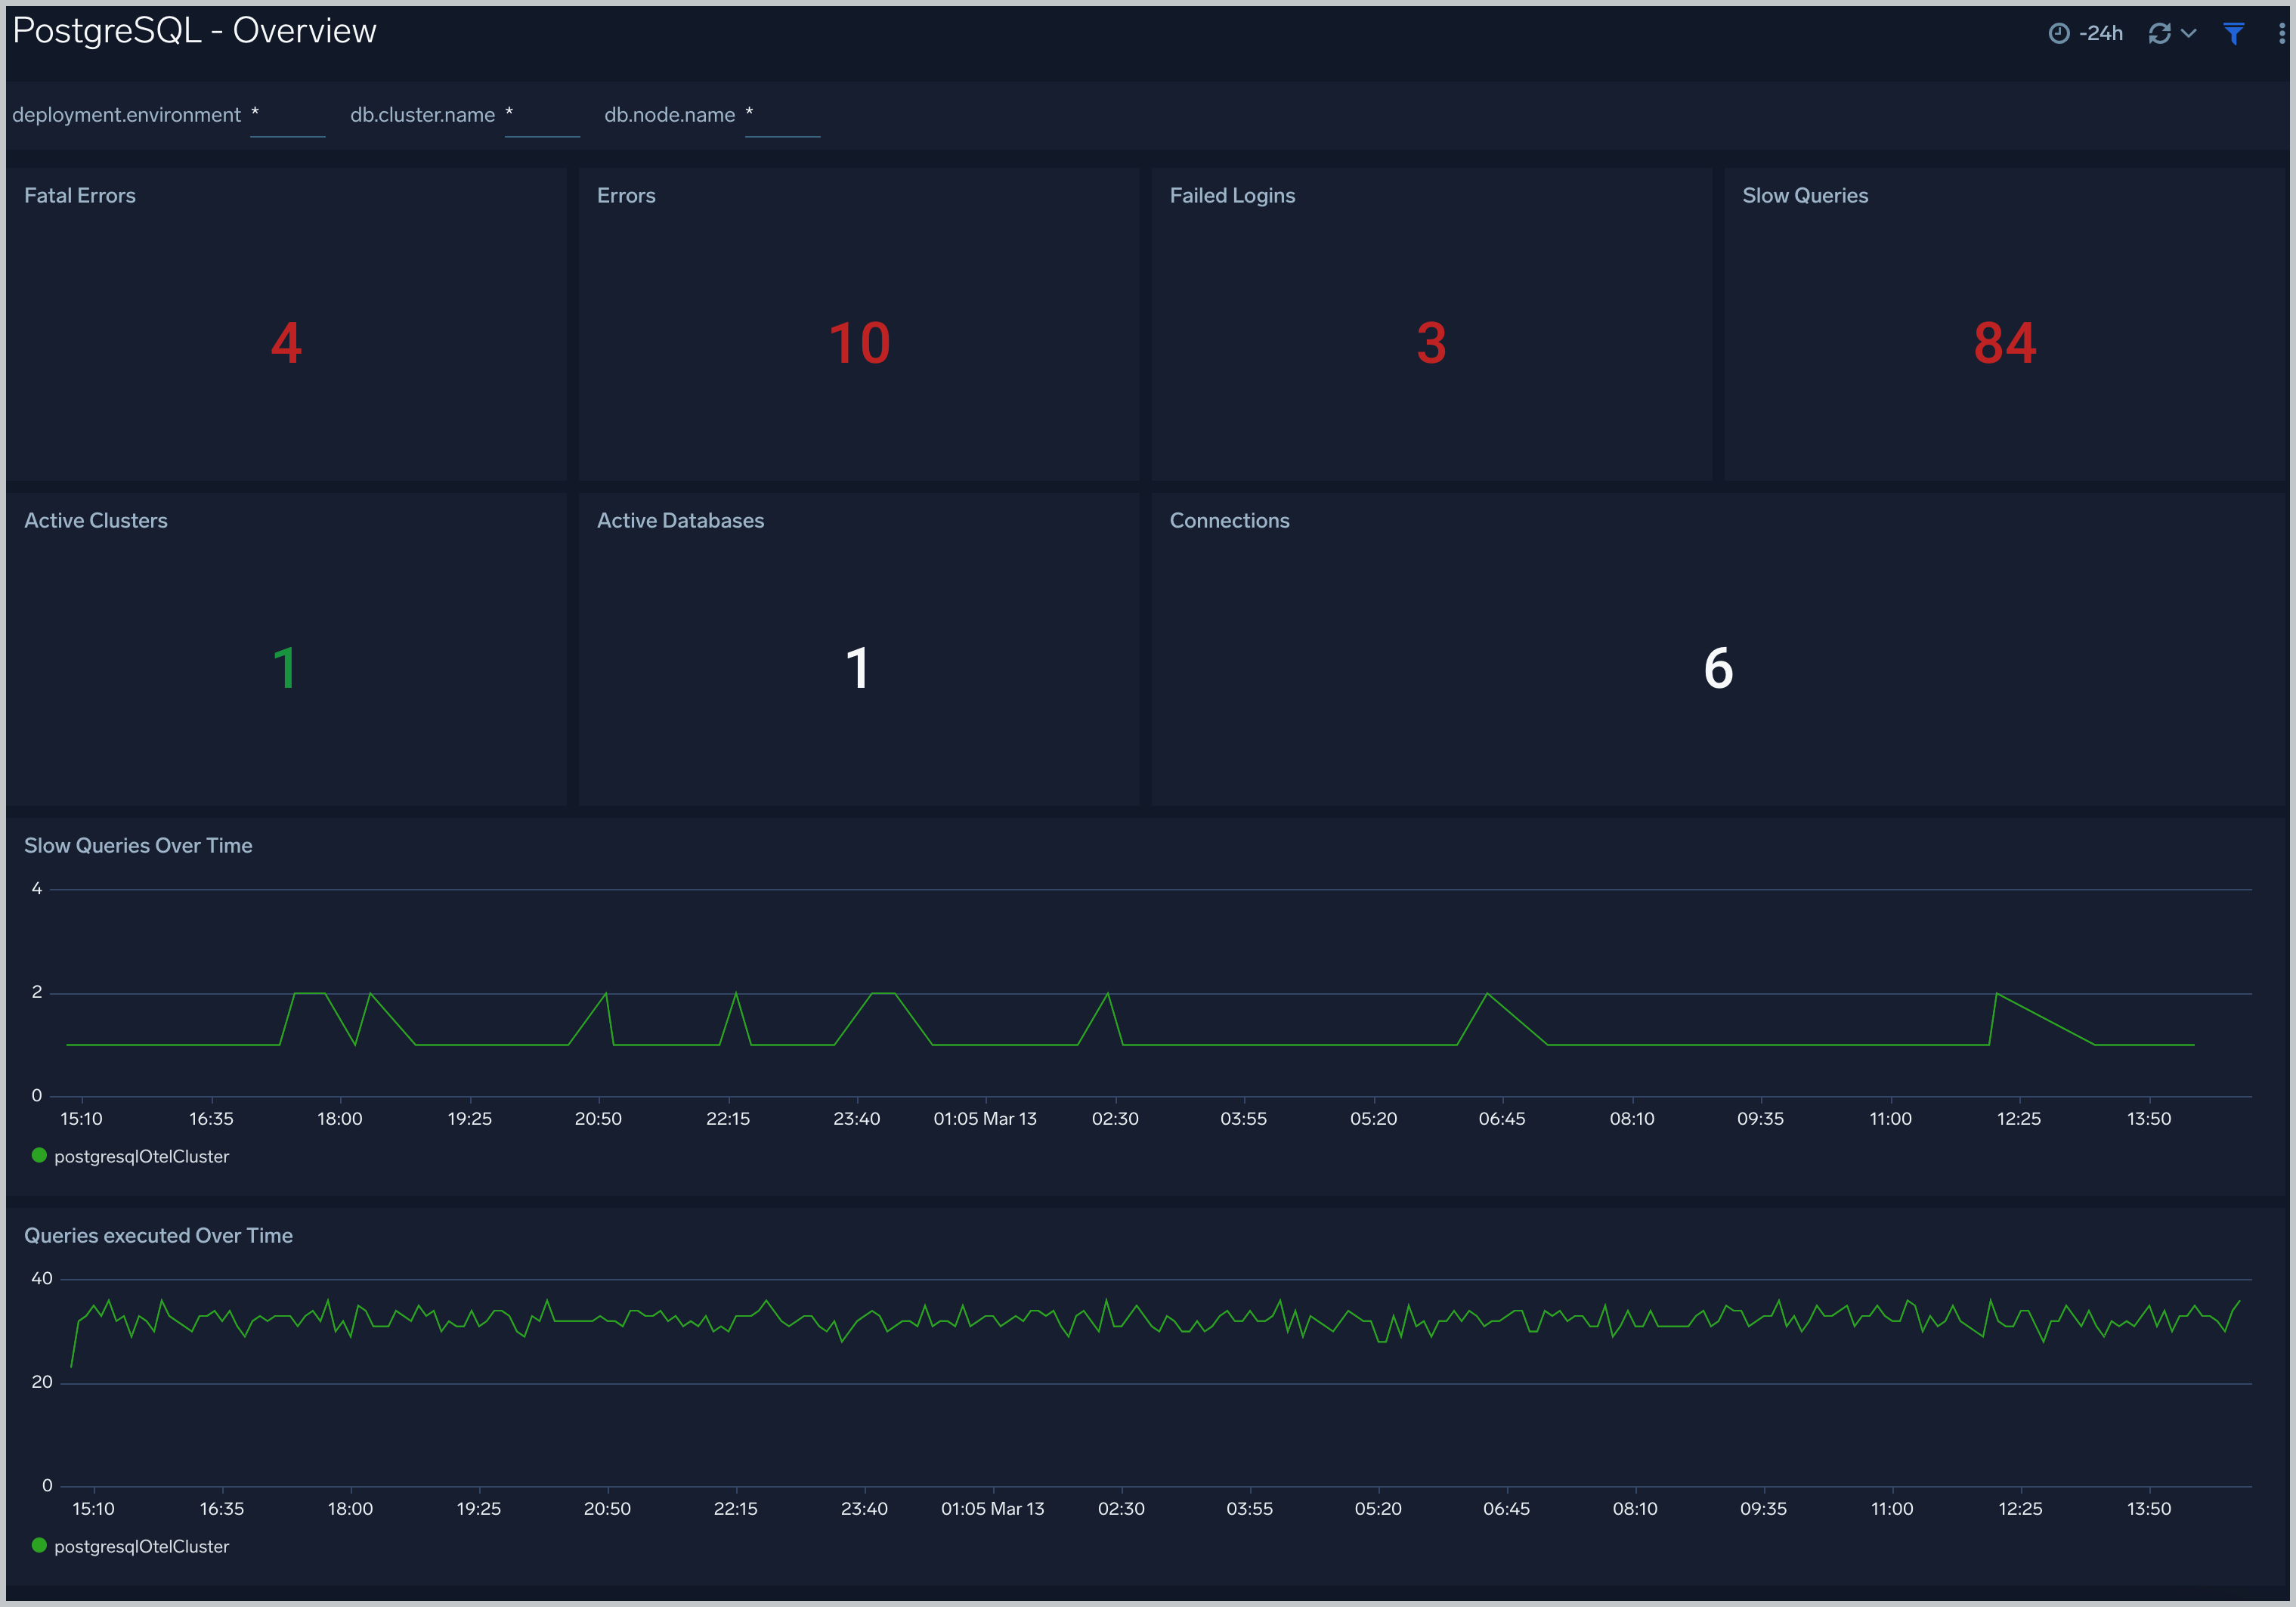Toggle postgresqlOtelCluster legend in Slow Queries chart
The image size is (2296, 1607).
coord(131,1157)
